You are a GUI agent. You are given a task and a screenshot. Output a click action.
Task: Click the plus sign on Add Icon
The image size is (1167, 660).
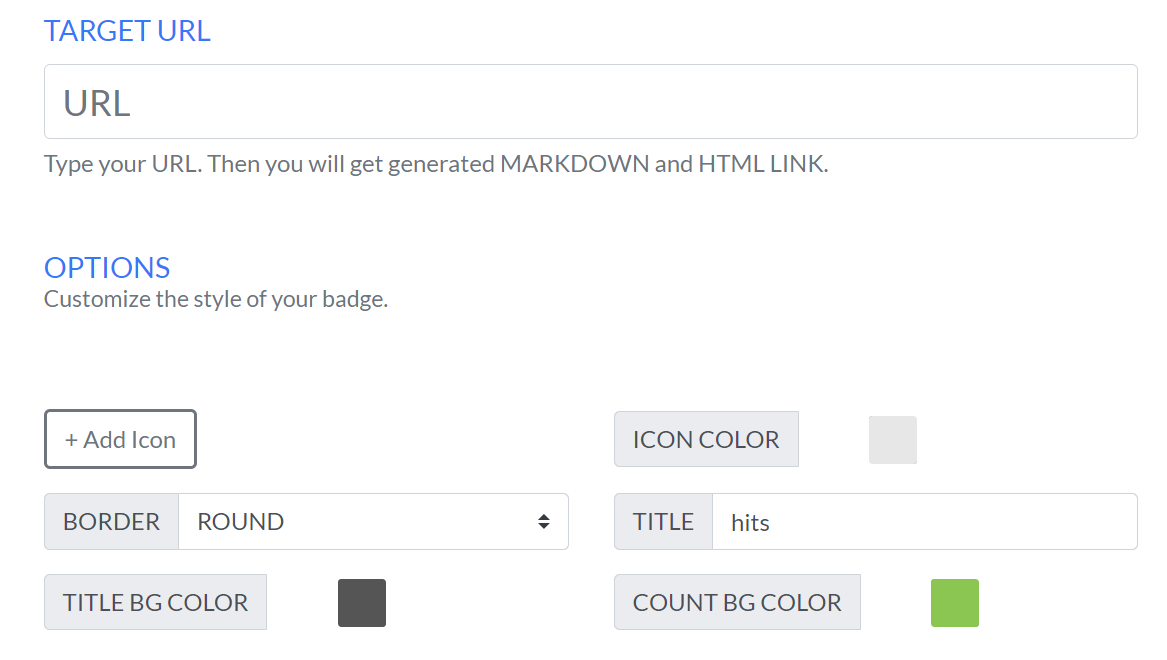pos(71,440)
